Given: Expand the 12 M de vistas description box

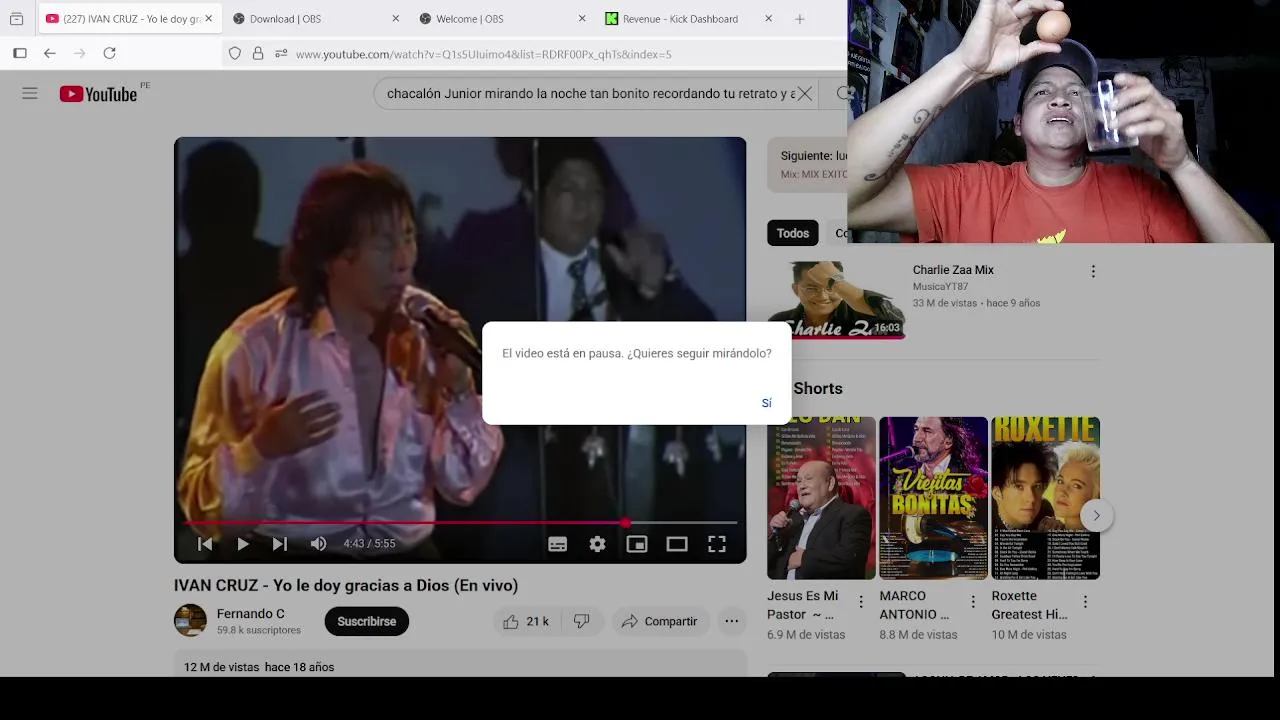Looking at the screenshot, I should (460, 664).
